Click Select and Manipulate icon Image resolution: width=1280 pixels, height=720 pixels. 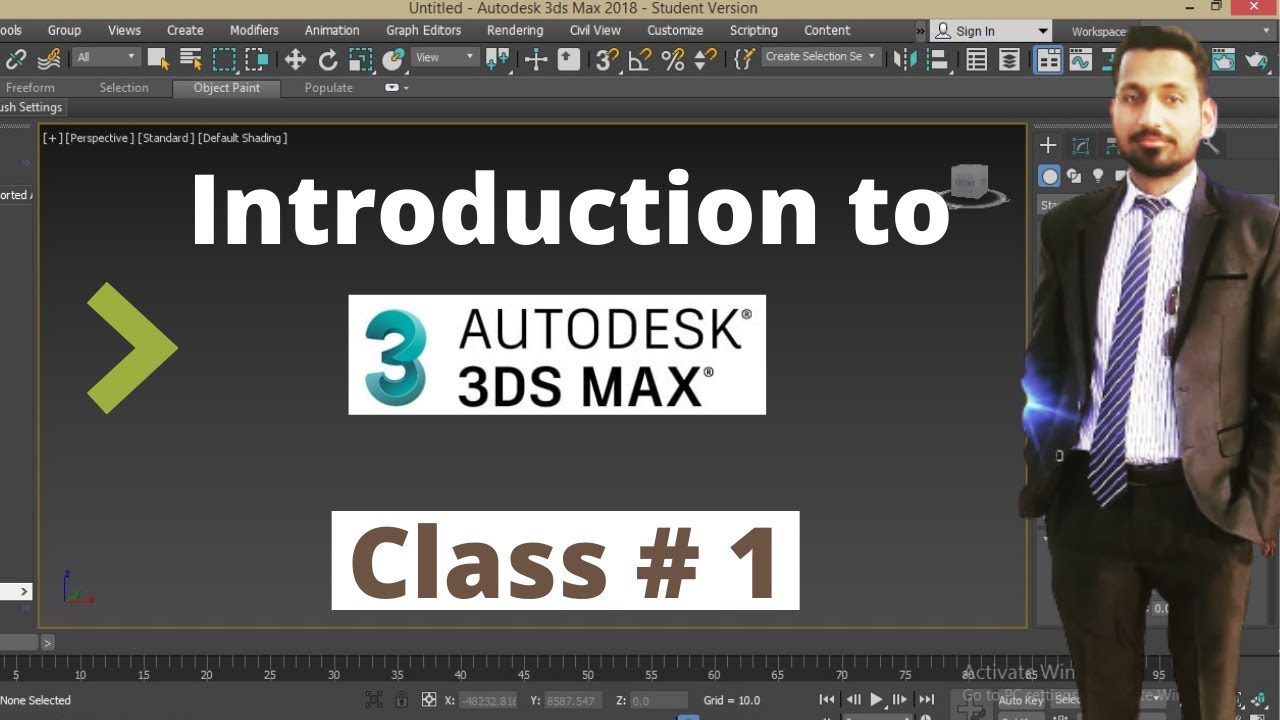536,60
